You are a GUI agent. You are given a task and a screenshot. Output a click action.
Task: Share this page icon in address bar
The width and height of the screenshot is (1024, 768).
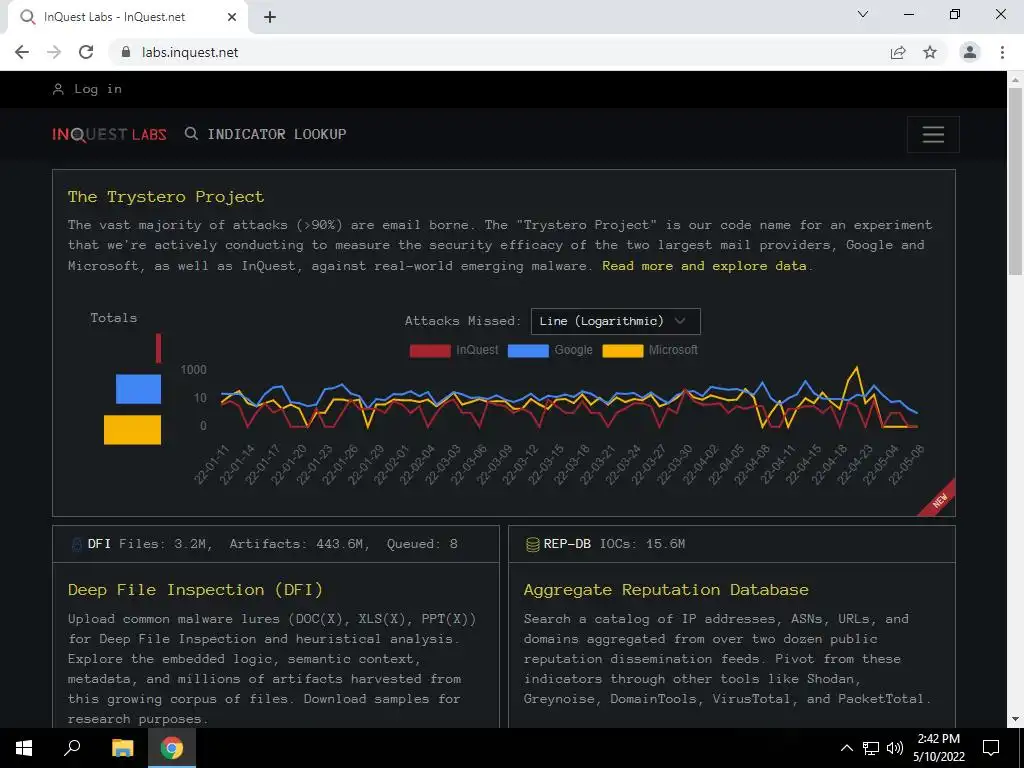click(898, 52)
